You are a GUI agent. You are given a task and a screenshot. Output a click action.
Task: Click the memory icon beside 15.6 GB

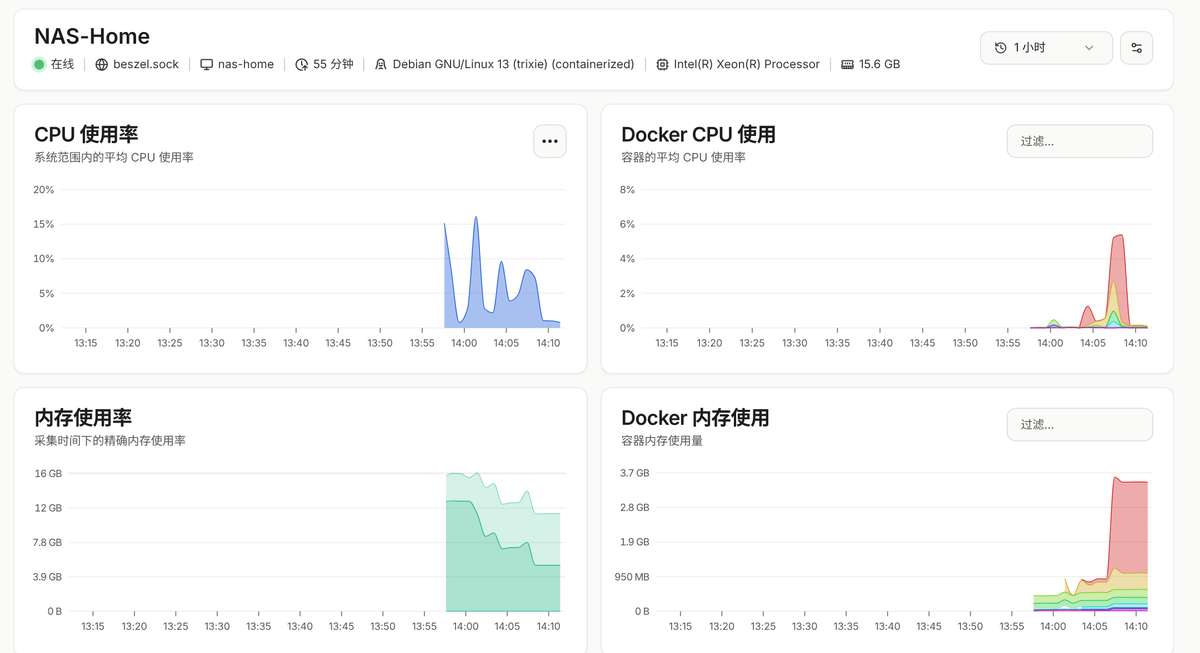(x=847, y=64)
